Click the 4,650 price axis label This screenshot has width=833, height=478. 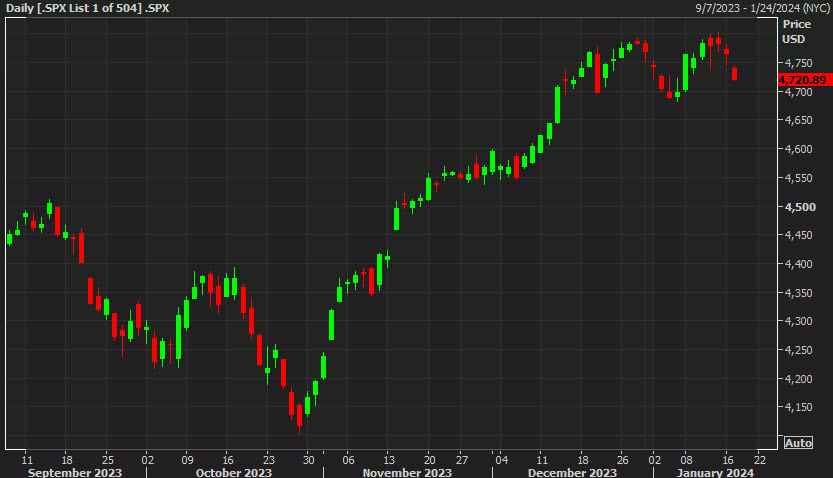[x=798, y=120]
